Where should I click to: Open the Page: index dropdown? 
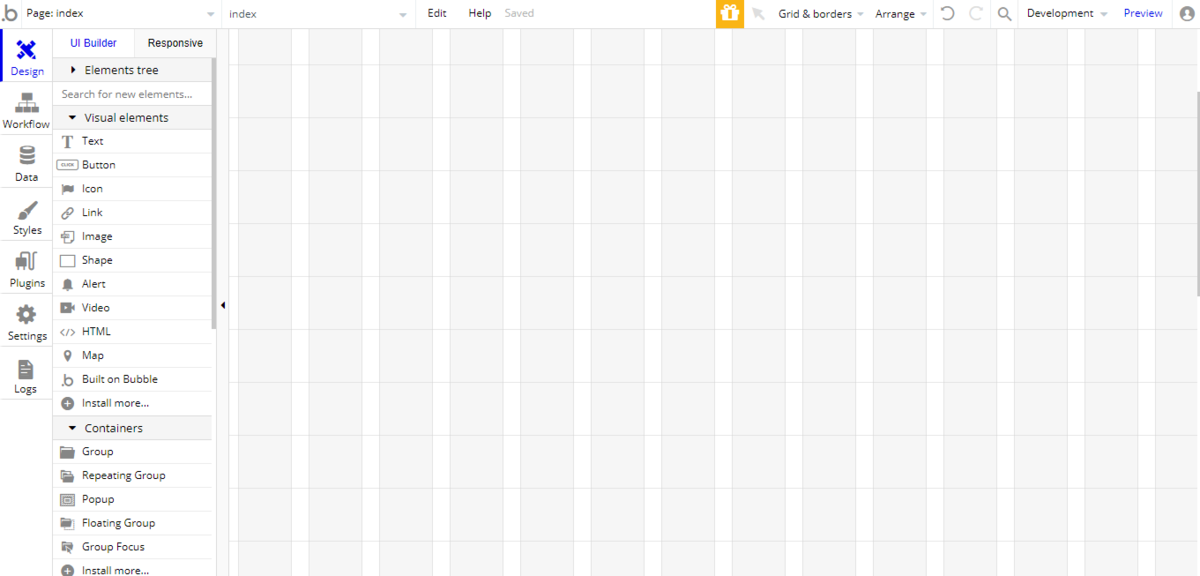tap(120, 14)
